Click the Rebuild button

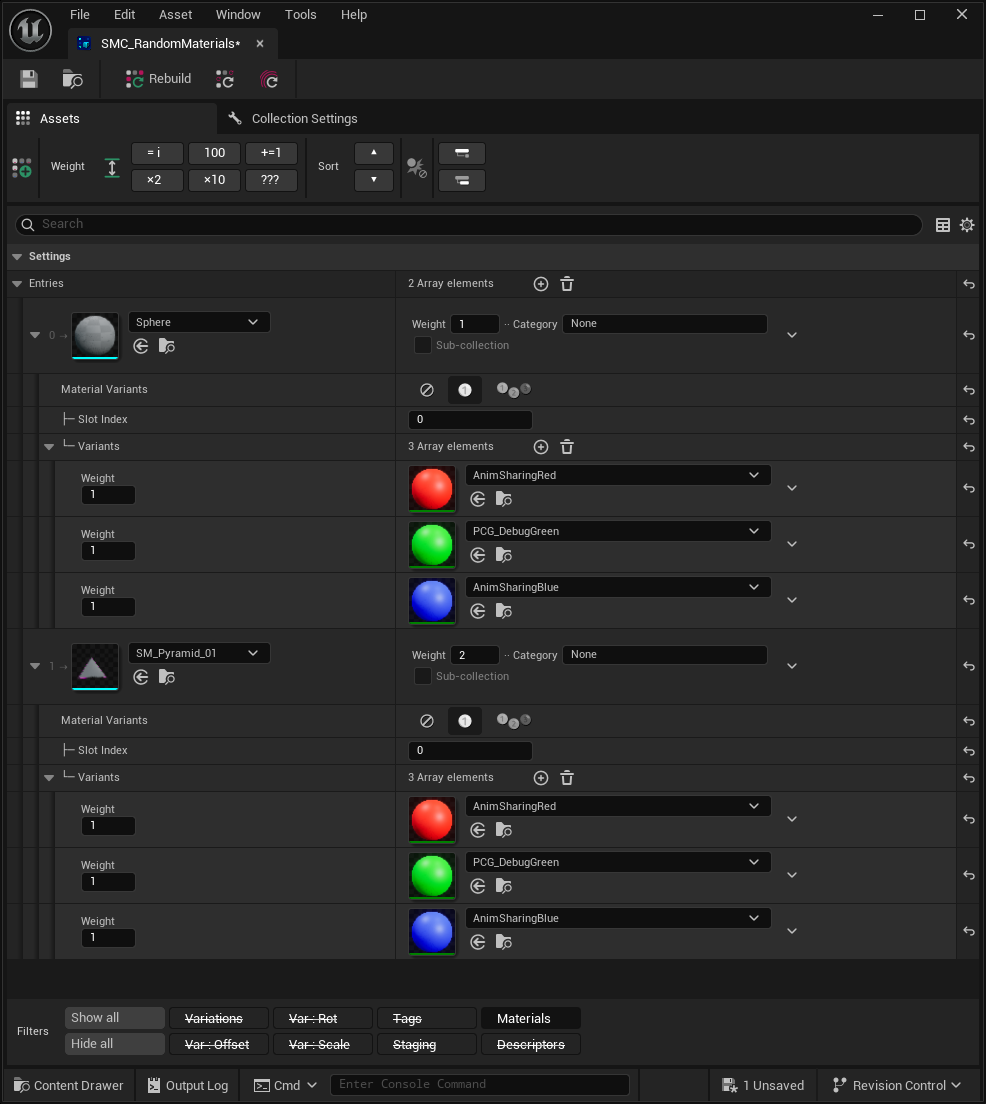click(x=158, y=79)
